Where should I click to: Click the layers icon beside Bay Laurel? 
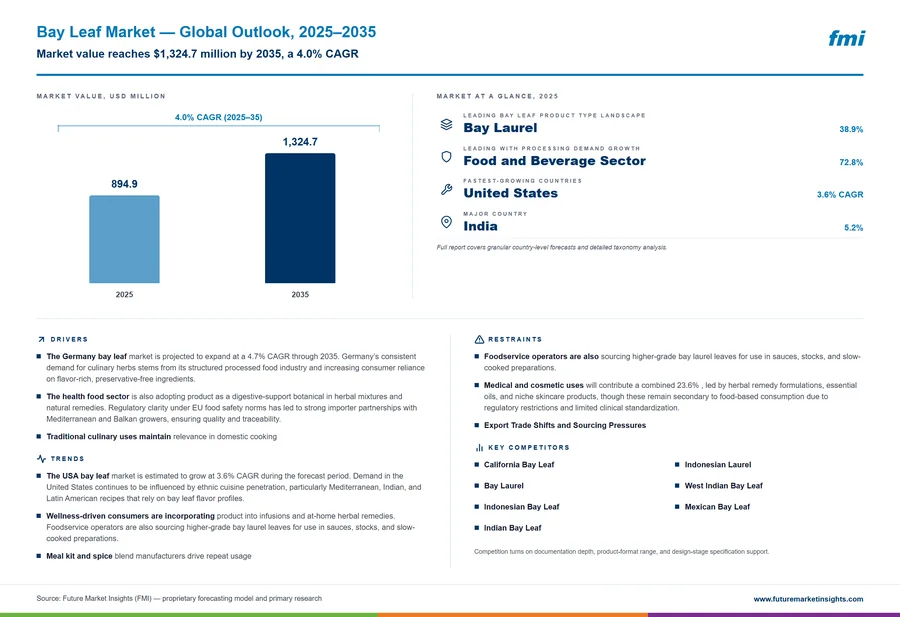tap(446, 124)
